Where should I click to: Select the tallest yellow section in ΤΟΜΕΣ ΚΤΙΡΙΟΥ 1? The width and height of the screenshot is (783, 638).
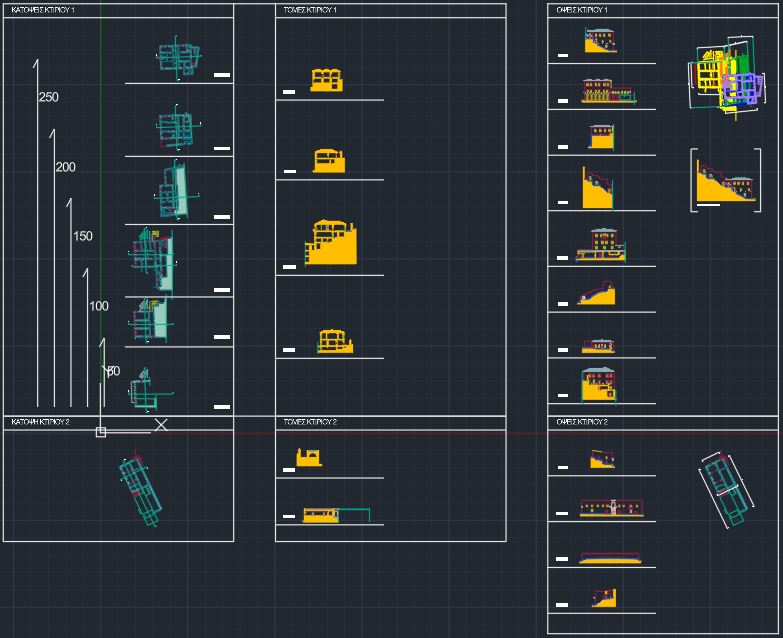point(330,243)
